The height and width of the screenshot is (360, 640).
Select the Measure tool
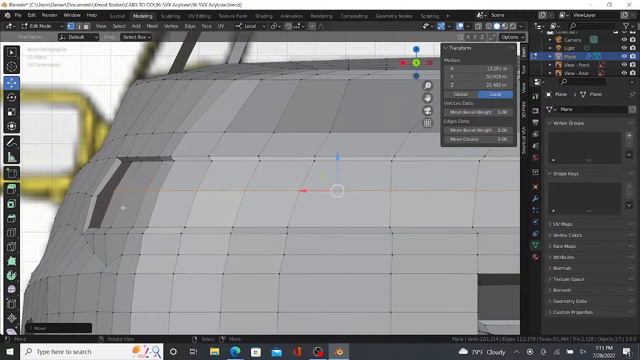coord(11,157)
